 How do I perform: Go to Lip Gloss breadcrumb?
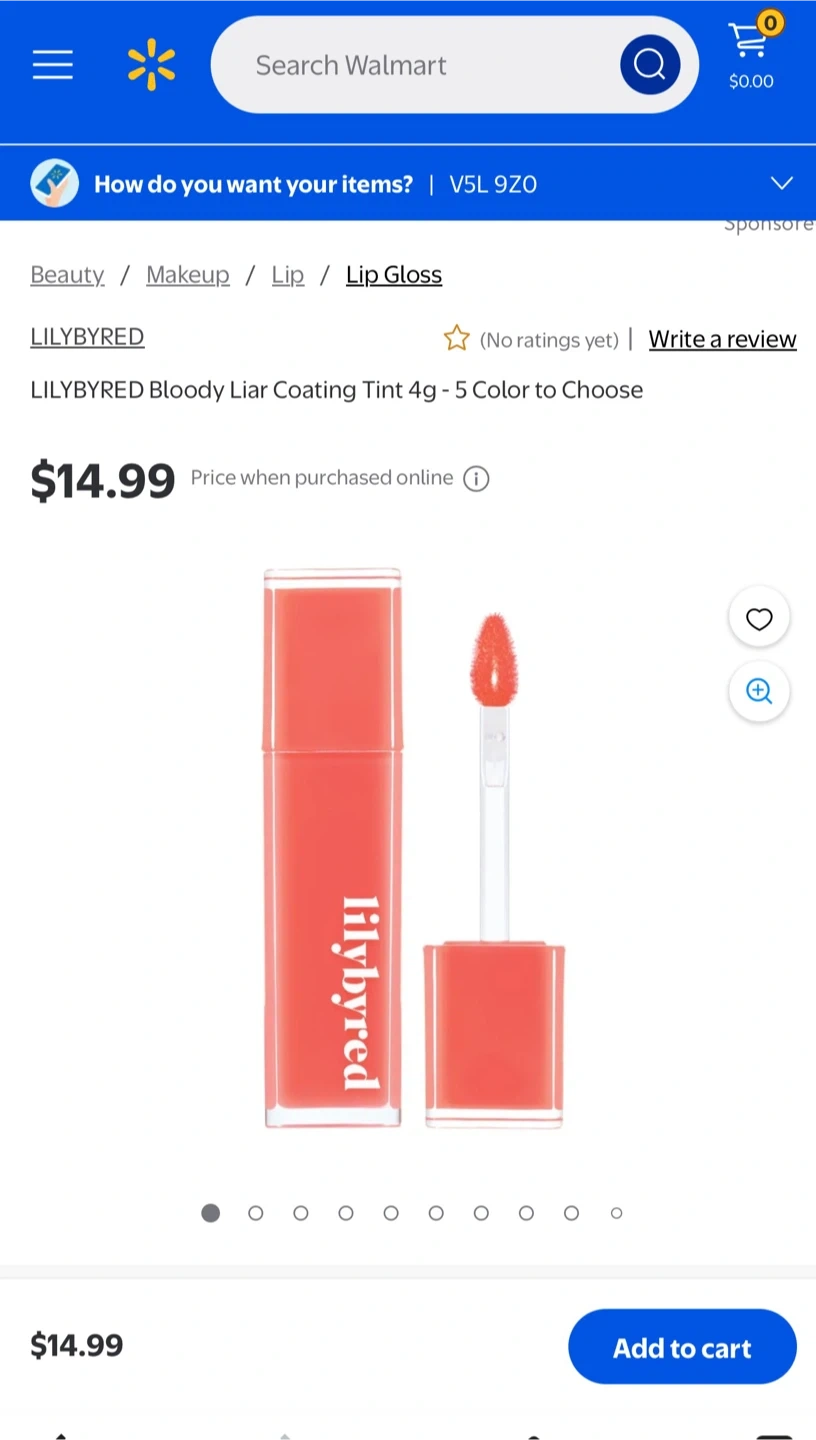click(394, 275)
